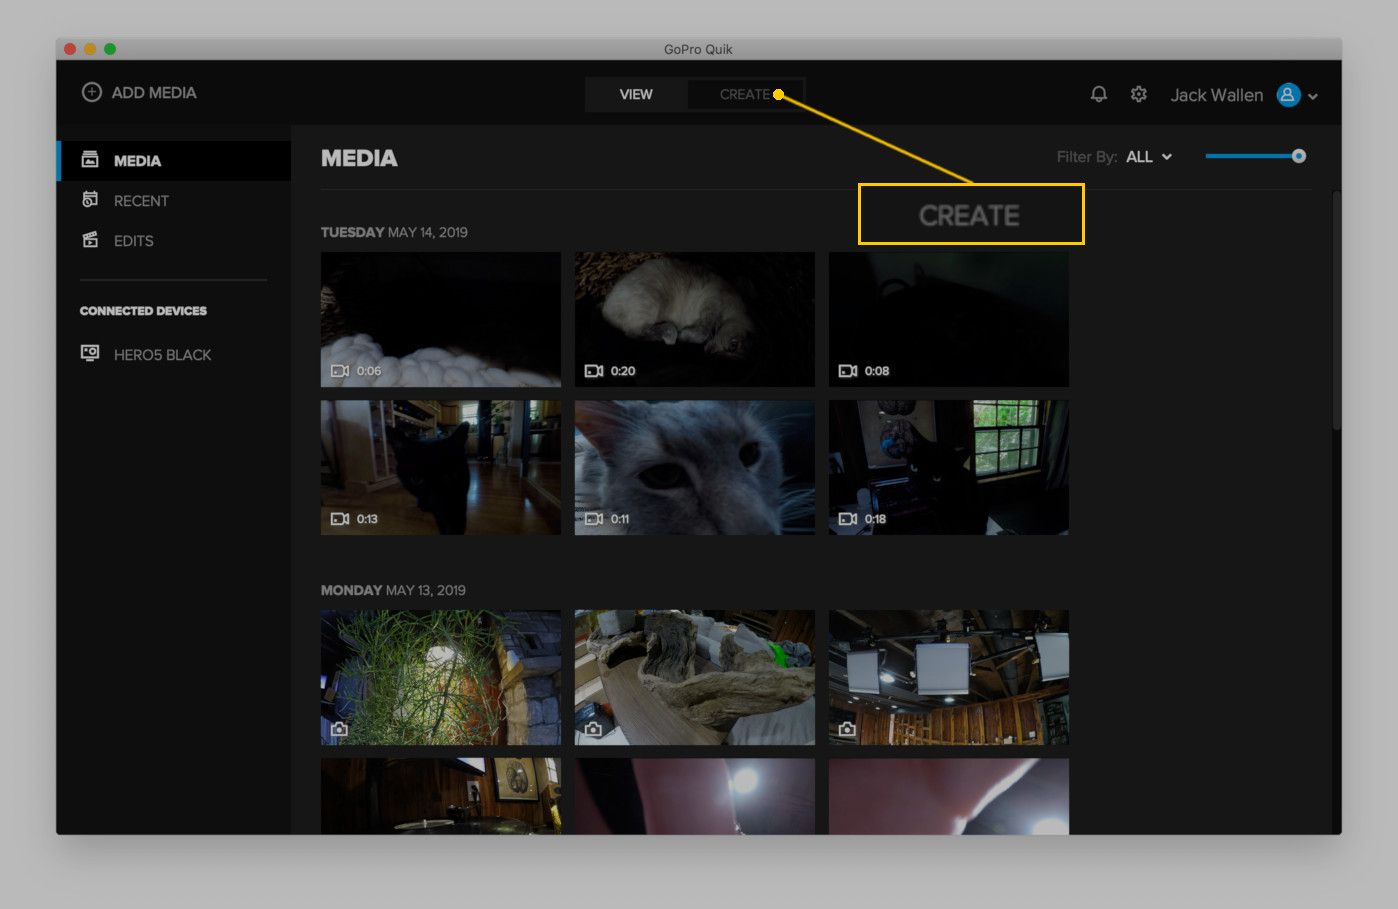Click the 'MONDAY MAY 13, 2019' date header
Image resolution: width=1398 pixels, height=909 pixels.
[x=393, y=590]
